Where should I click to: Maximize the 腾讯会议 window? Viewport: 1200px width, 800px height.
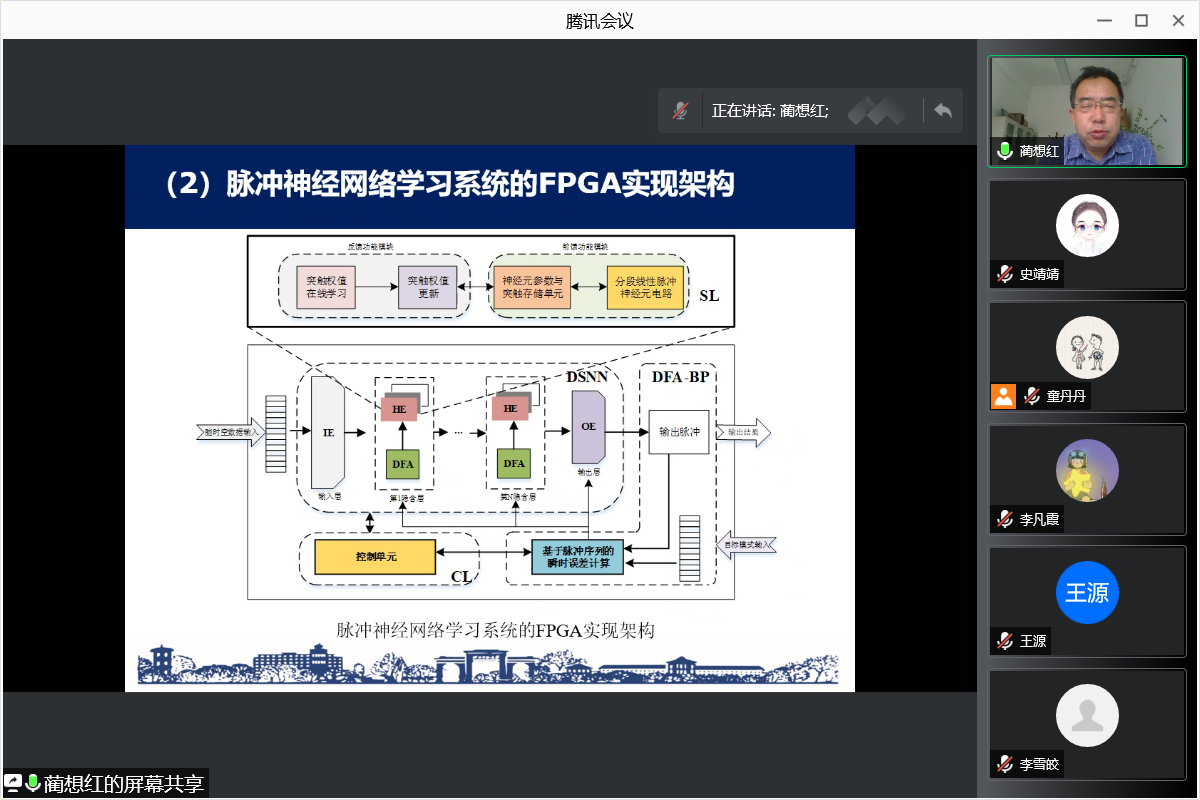click(x=1141, y=20)
